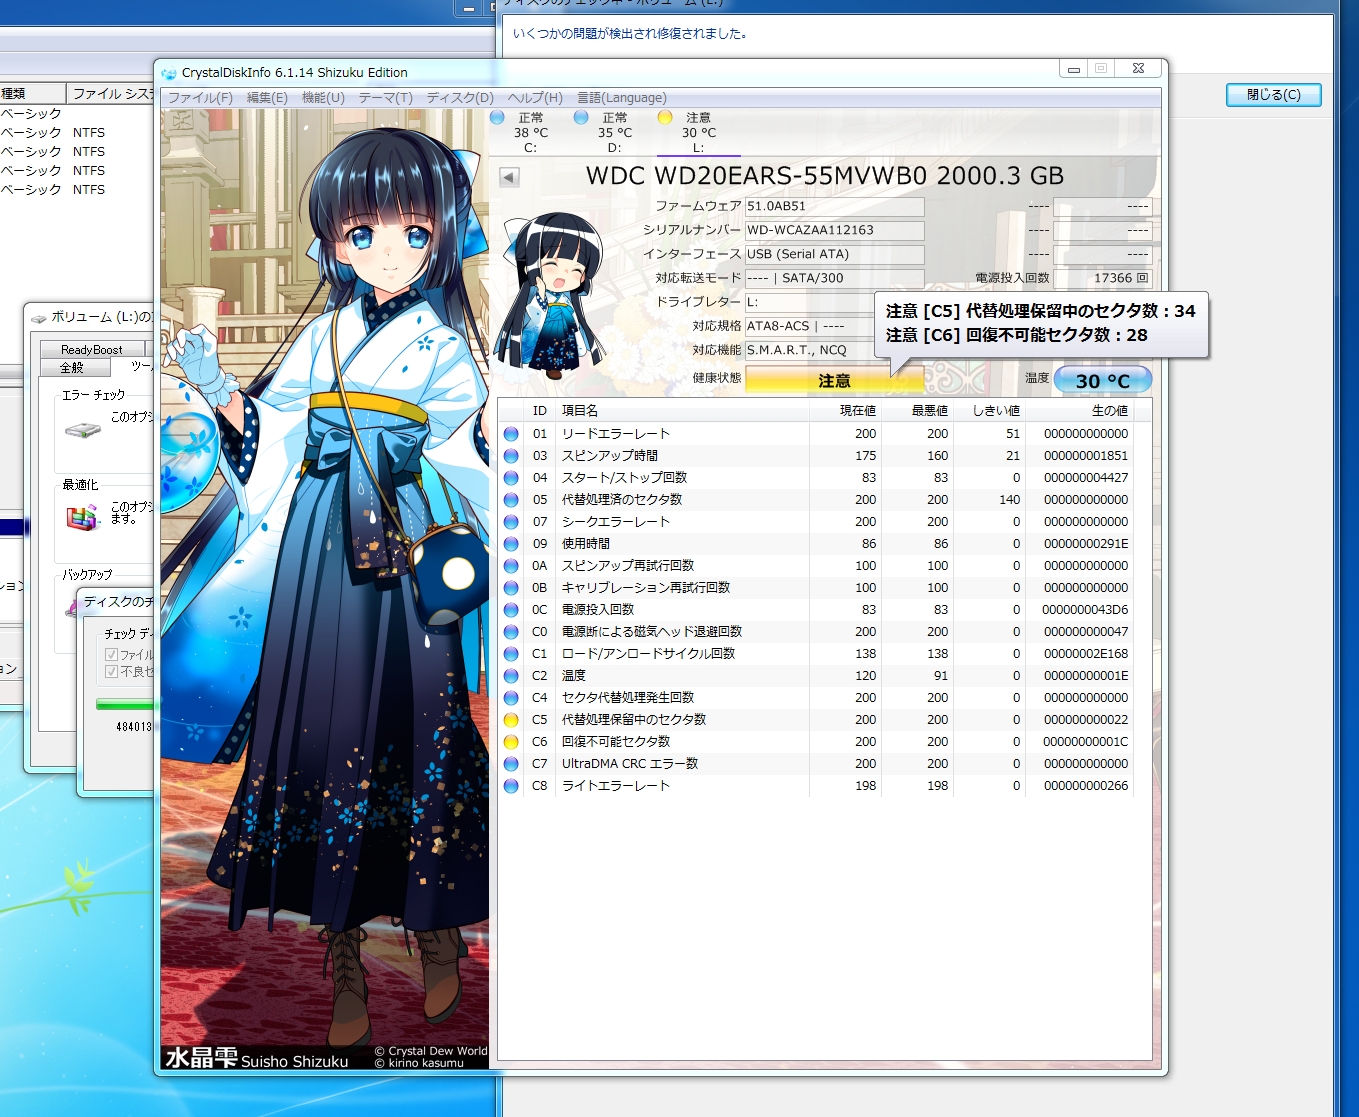Click the yellow caution orb for 代替処理保留中のセクタ数
The height and width of the screenshot is (1117, 1359).
[x=511, y=720]
